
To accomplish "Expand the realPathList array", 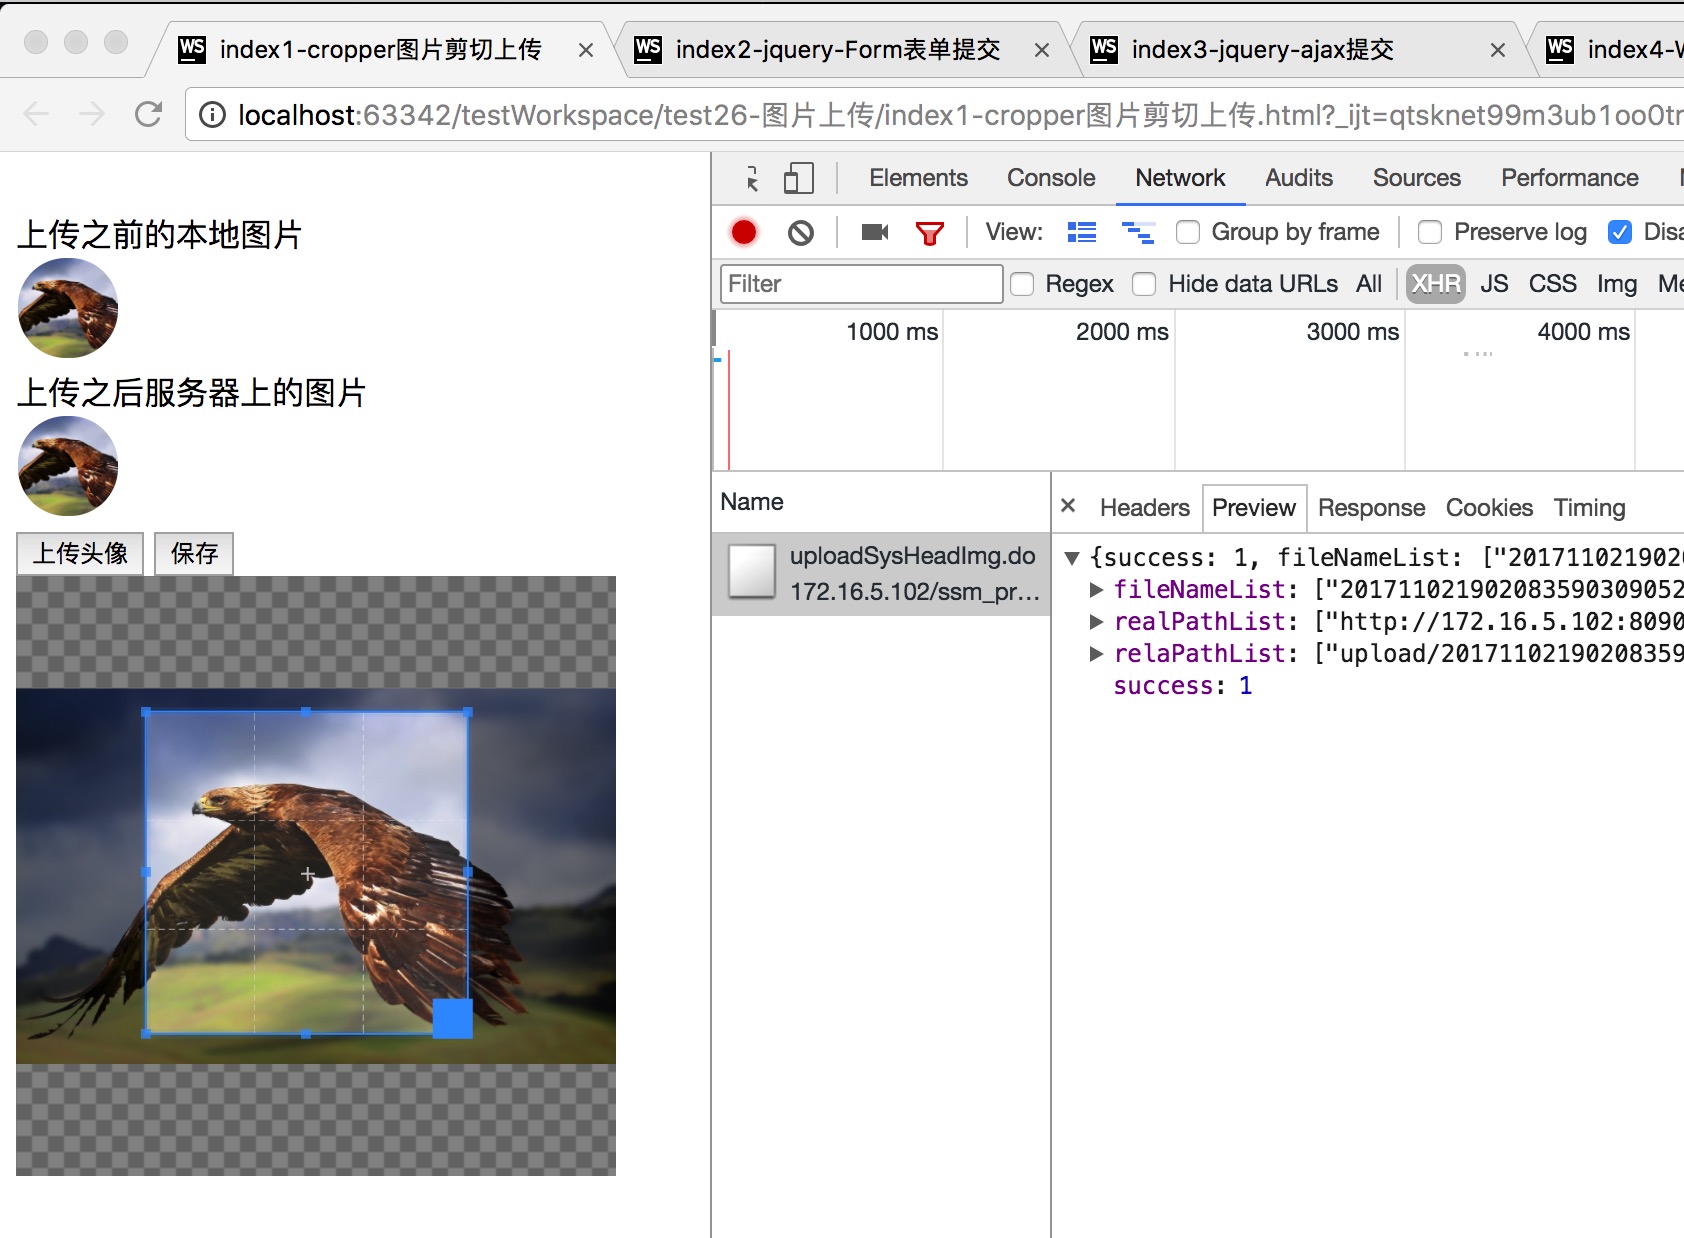I will point(1096,622).
